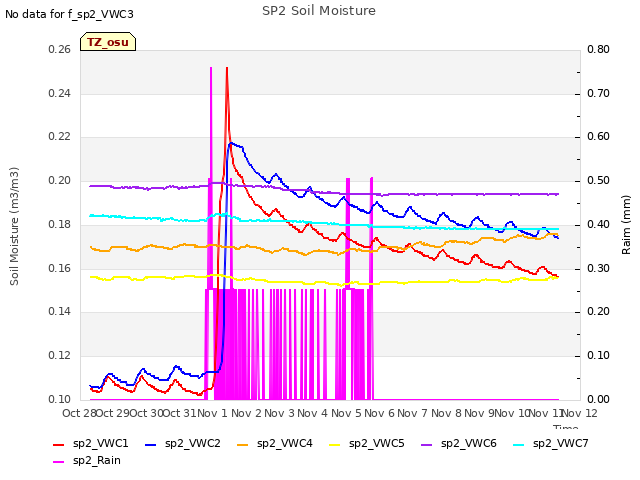This screenshot has height=480, width=640.
Task: Click the Oct 28 x-axis tick label
Action: tap(80, 413)
